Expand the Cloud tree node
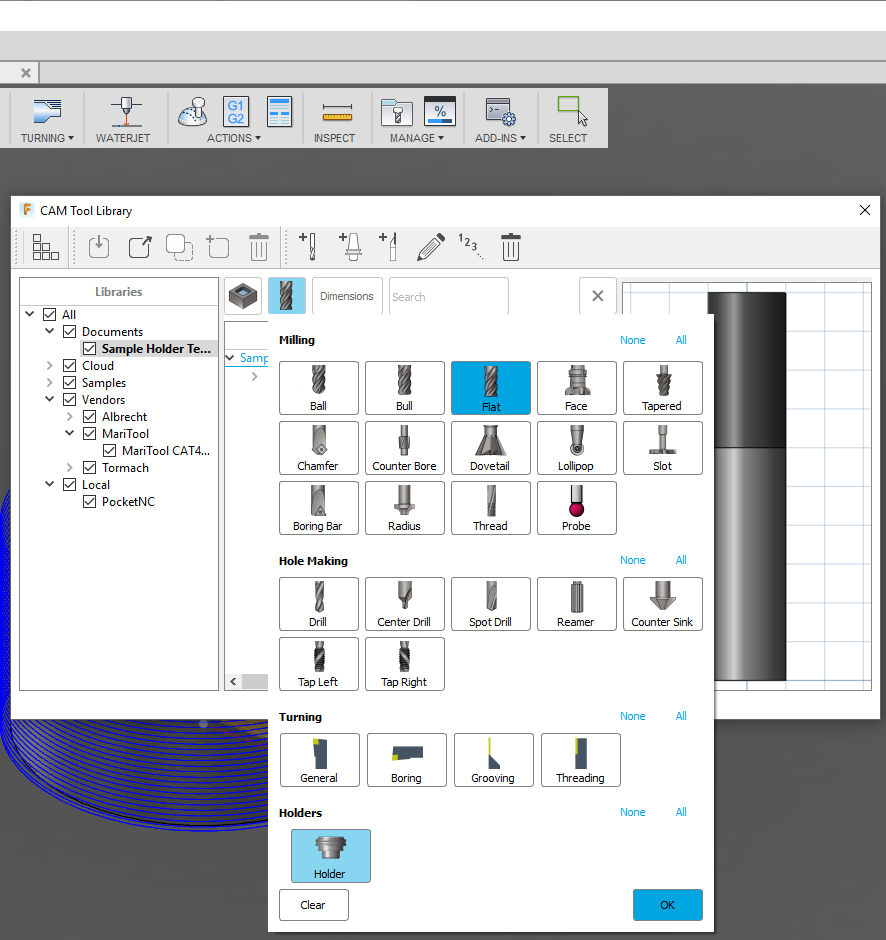886x940 pixels. coord(50,365)
